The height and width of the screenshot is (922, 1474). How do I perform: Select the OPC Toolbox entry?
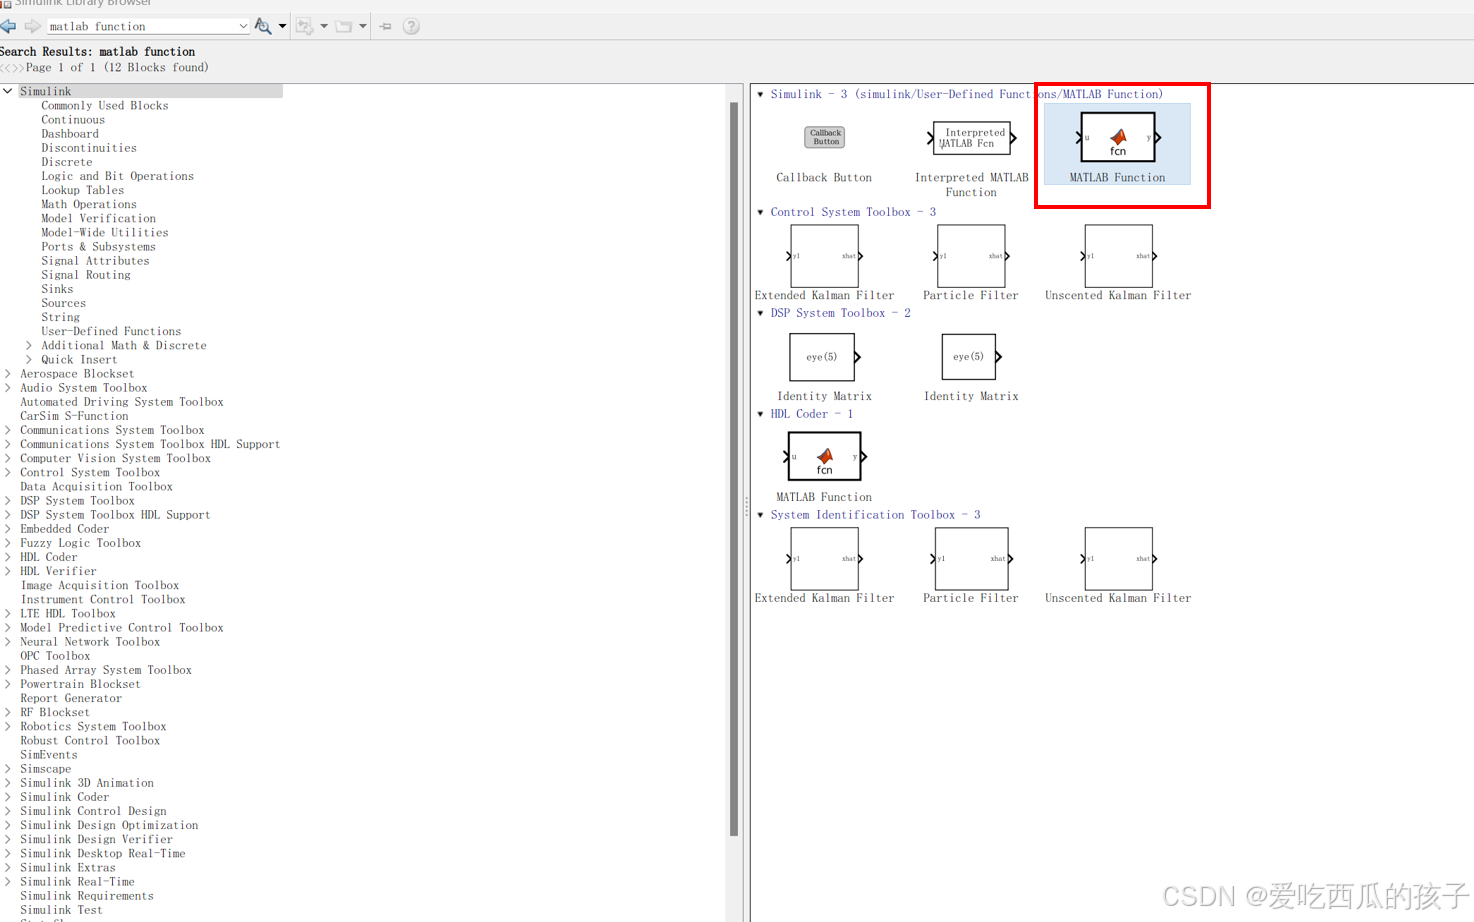pyautogui.click(x=55, y=656)
